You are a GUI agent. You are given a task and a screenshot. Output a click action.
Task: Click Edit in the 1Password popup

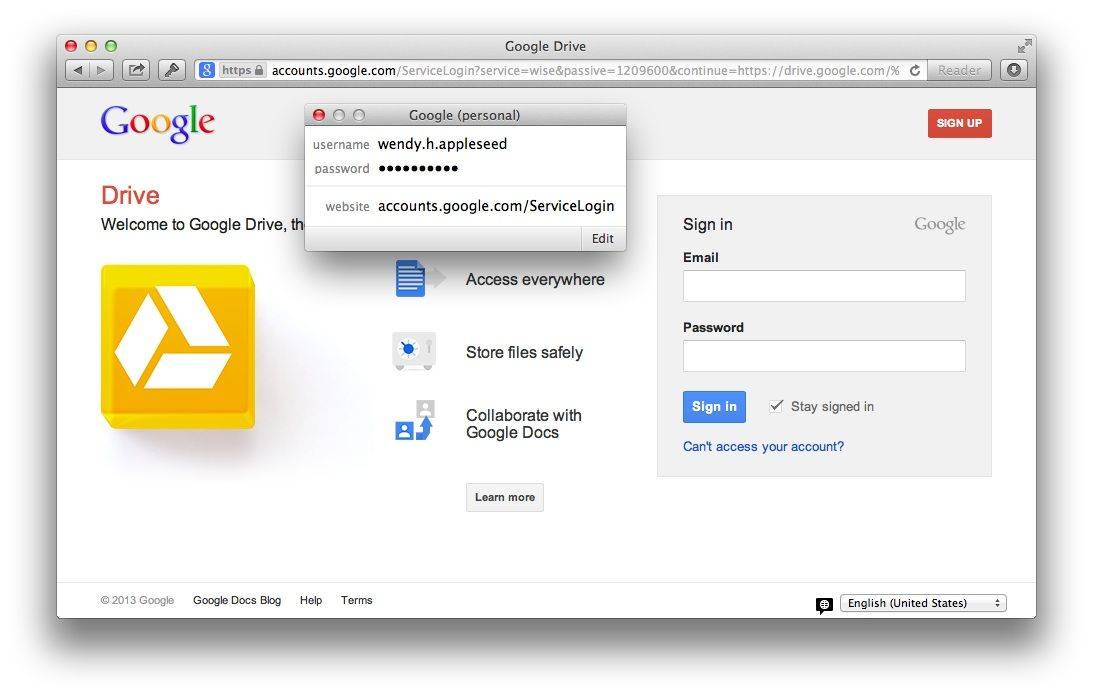[x=602, y=238]
